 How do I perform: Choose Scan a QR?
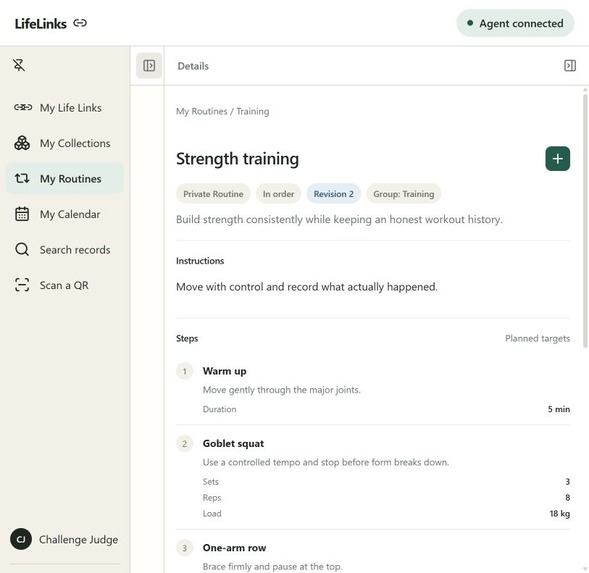[65, 285]
